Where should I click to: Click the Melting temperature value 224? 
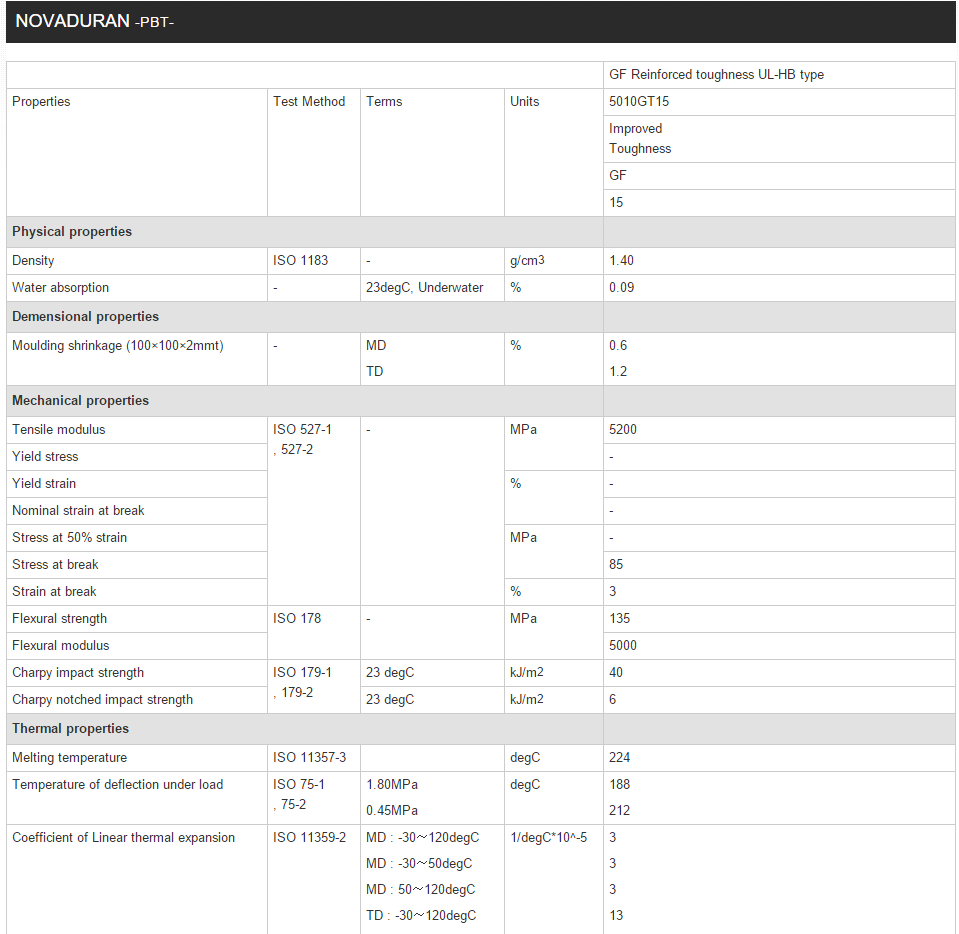pos(619,758)
